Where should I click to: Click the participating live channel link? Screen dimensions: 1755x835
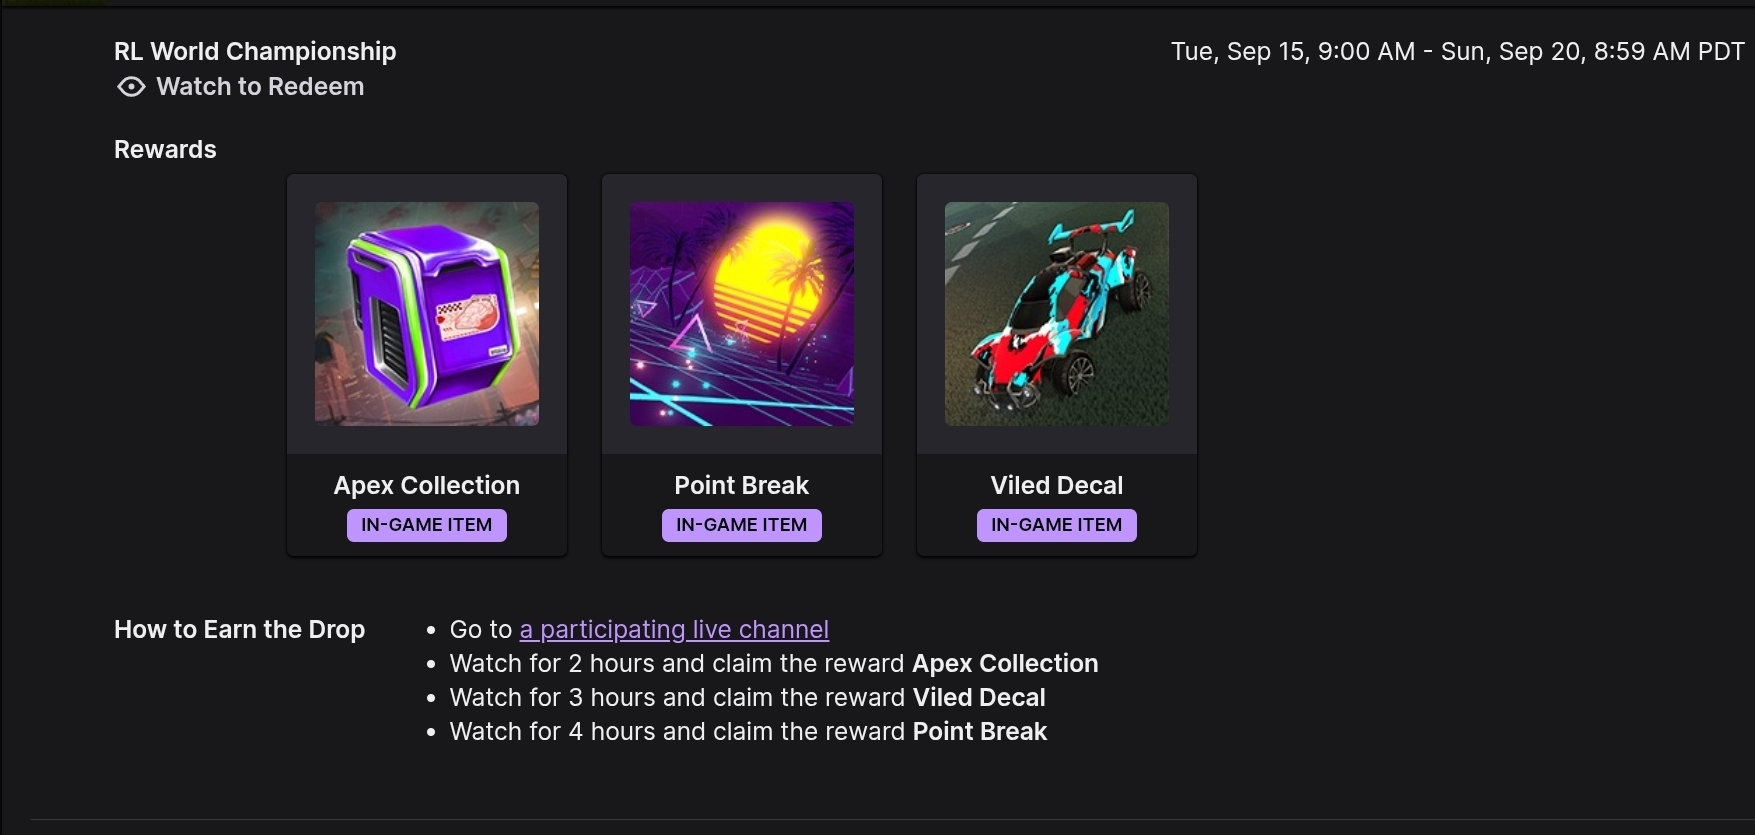click(x=674, y=629)
